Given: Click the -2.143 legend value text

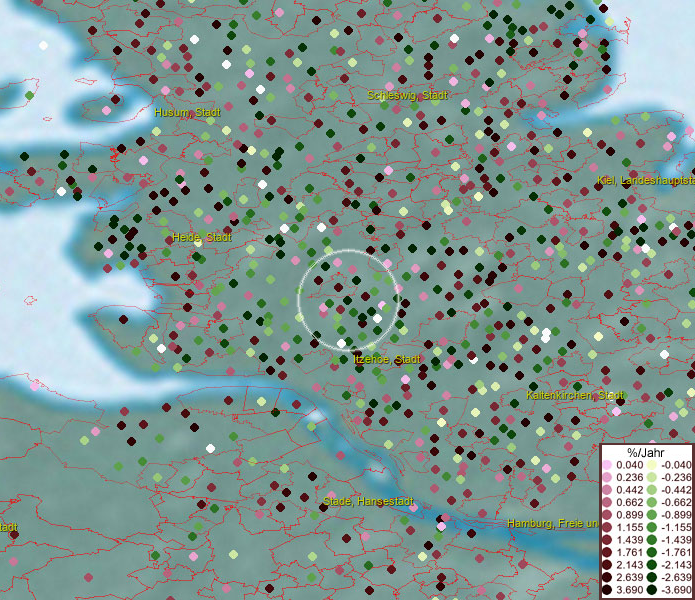Looking at the screenshot, I should 676,565.
